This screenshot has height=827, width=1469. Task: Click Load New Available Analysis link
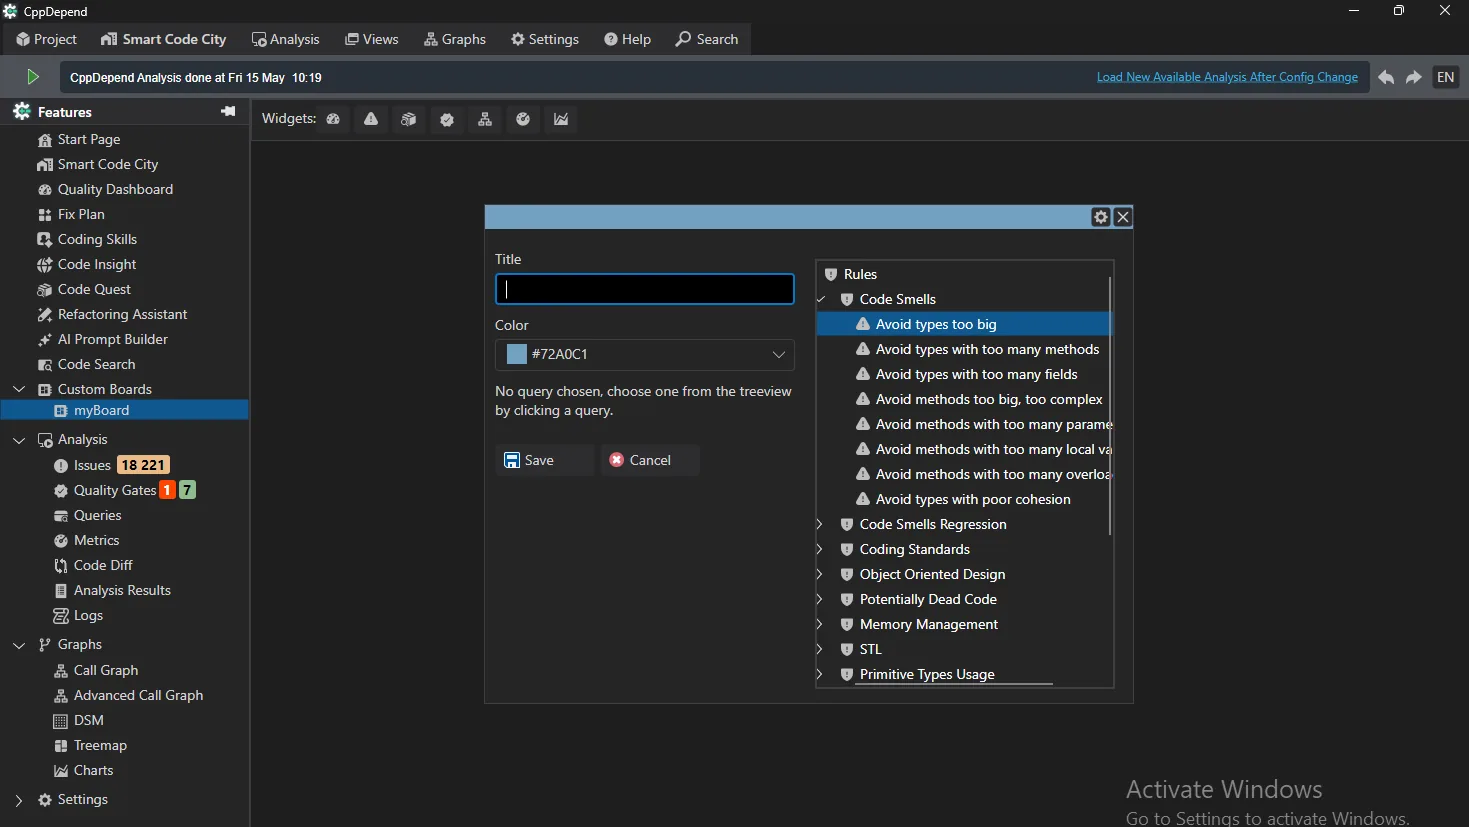coord(1227,77)
